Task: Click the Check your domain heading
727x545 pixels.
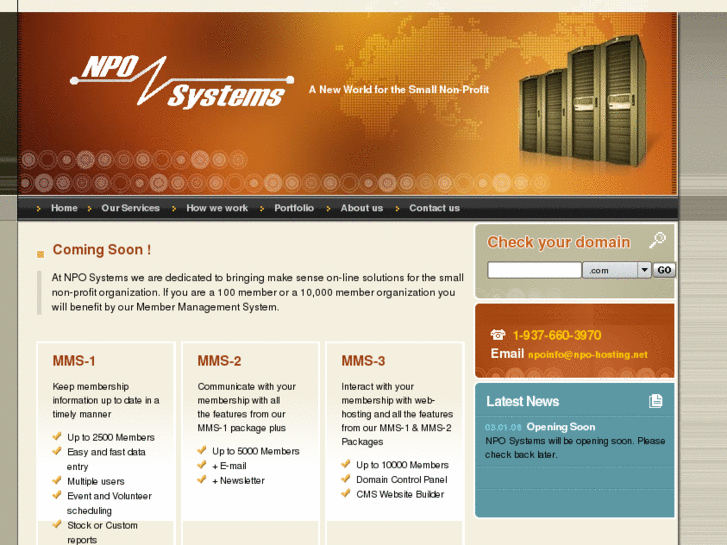Action: coord(558,242)
